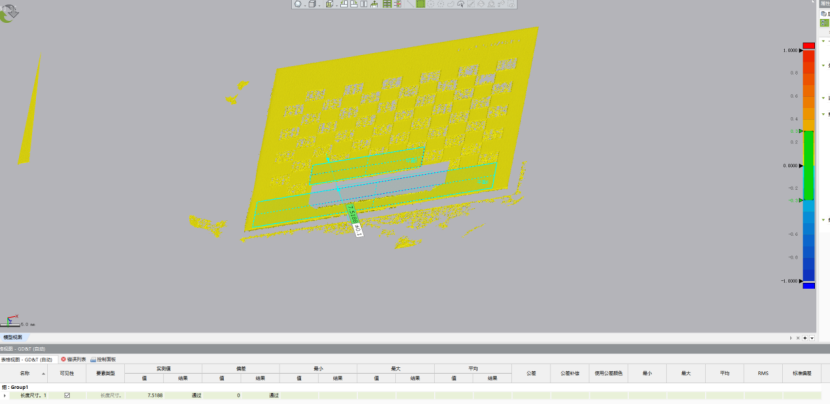Click the cube view icon in toolbar
Viewport: 831px width, 404px height.
click(x=312, y=4)
